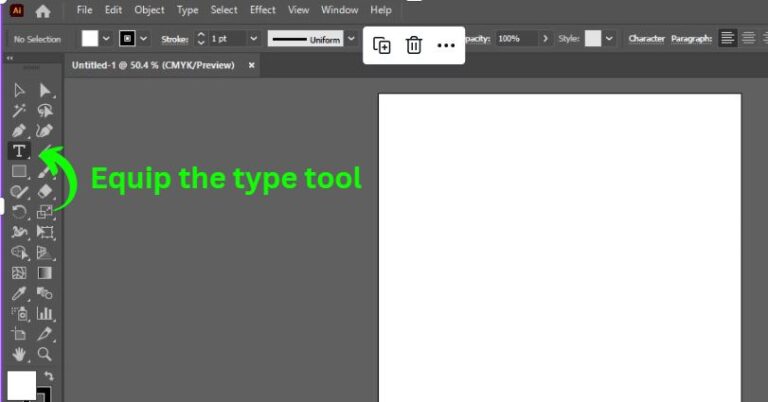Viewport: 768px width, 402px height.
Task: Activate the Hand tool
Action: [x=19, y=354]
